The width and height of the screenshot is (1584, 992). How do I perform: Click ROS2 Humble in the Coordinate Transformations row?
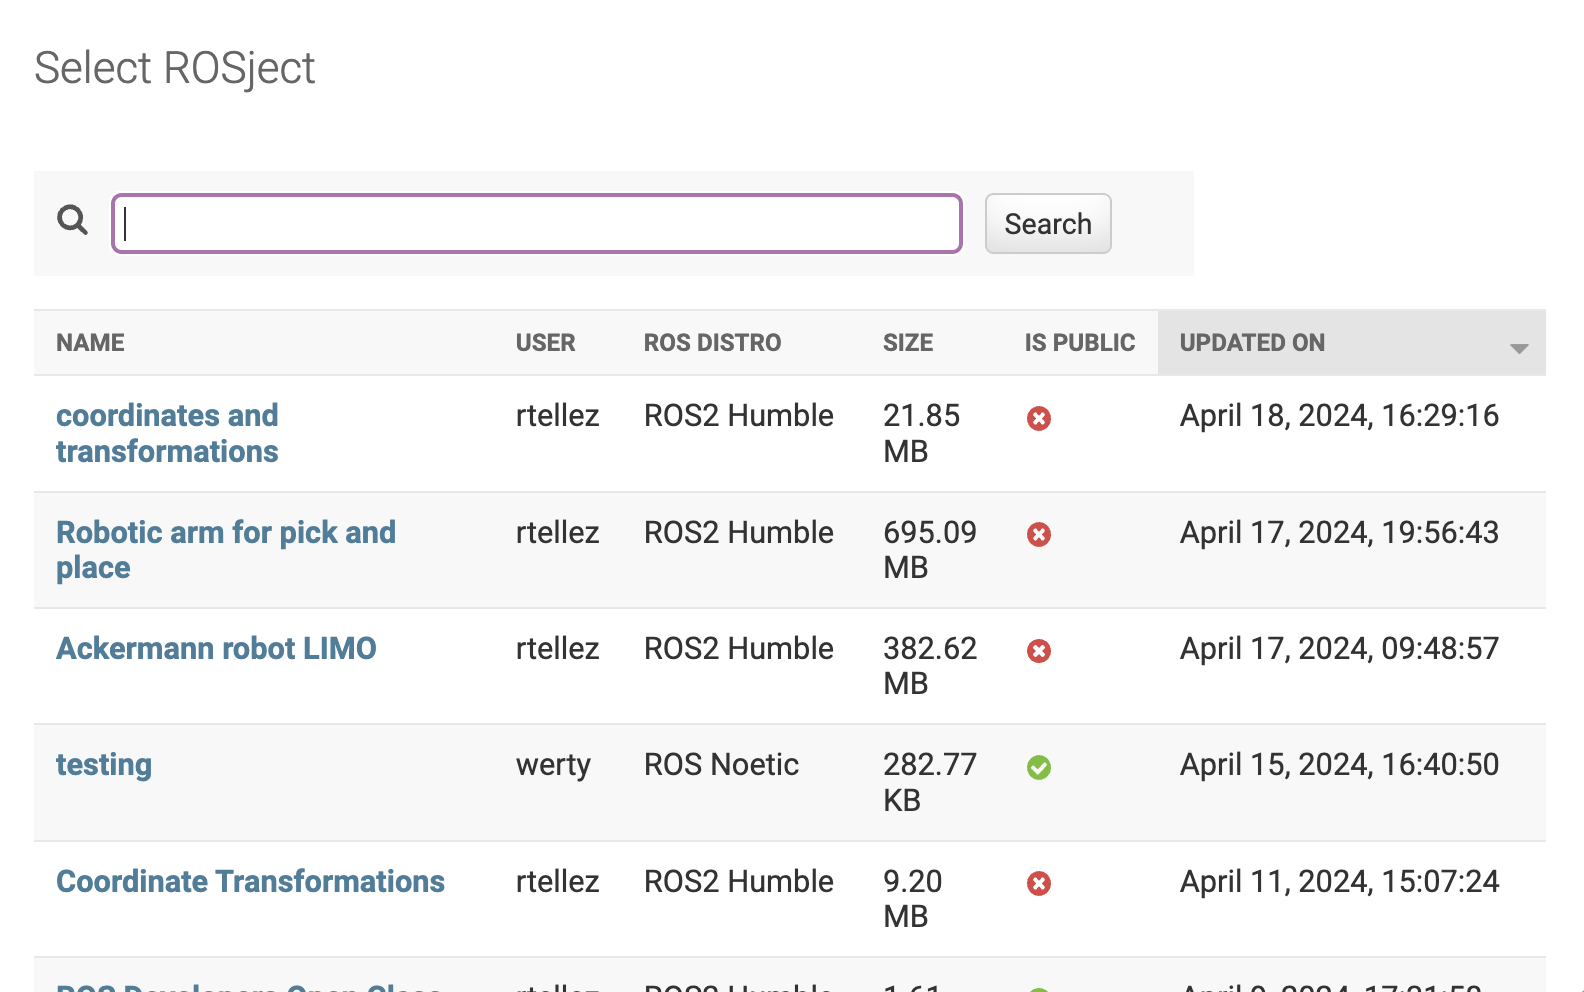(x=738, y=881)
